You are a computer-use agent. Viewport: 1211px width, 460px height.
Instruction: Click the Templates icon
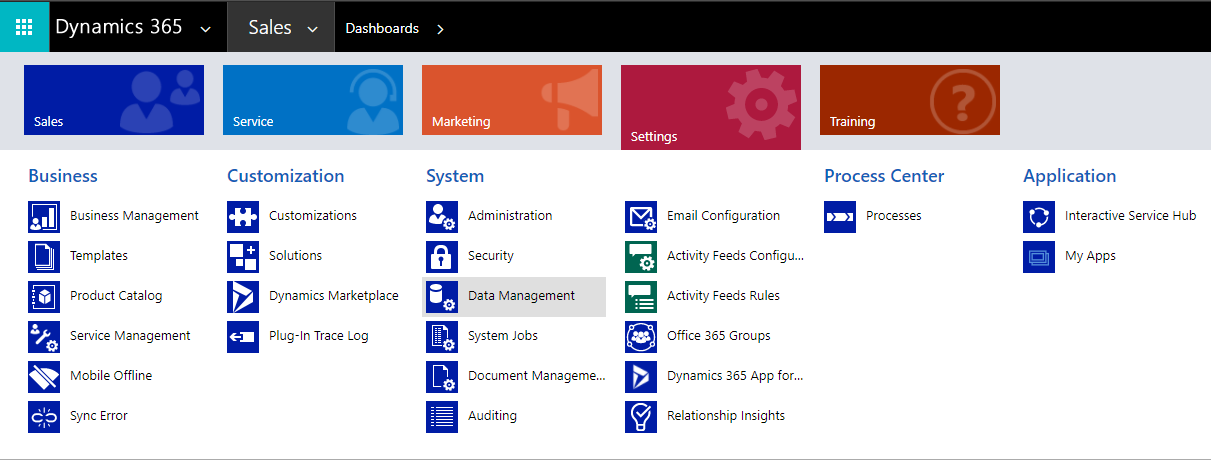tap(44, 257)
